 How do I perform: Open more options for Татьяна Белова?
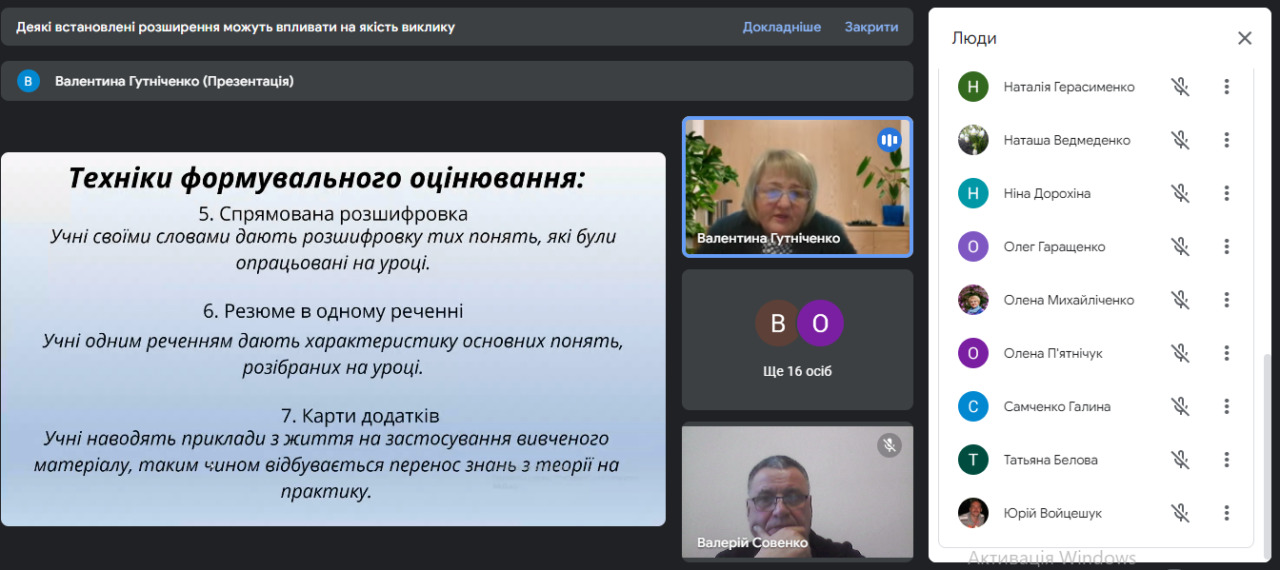pos(1226,460)
